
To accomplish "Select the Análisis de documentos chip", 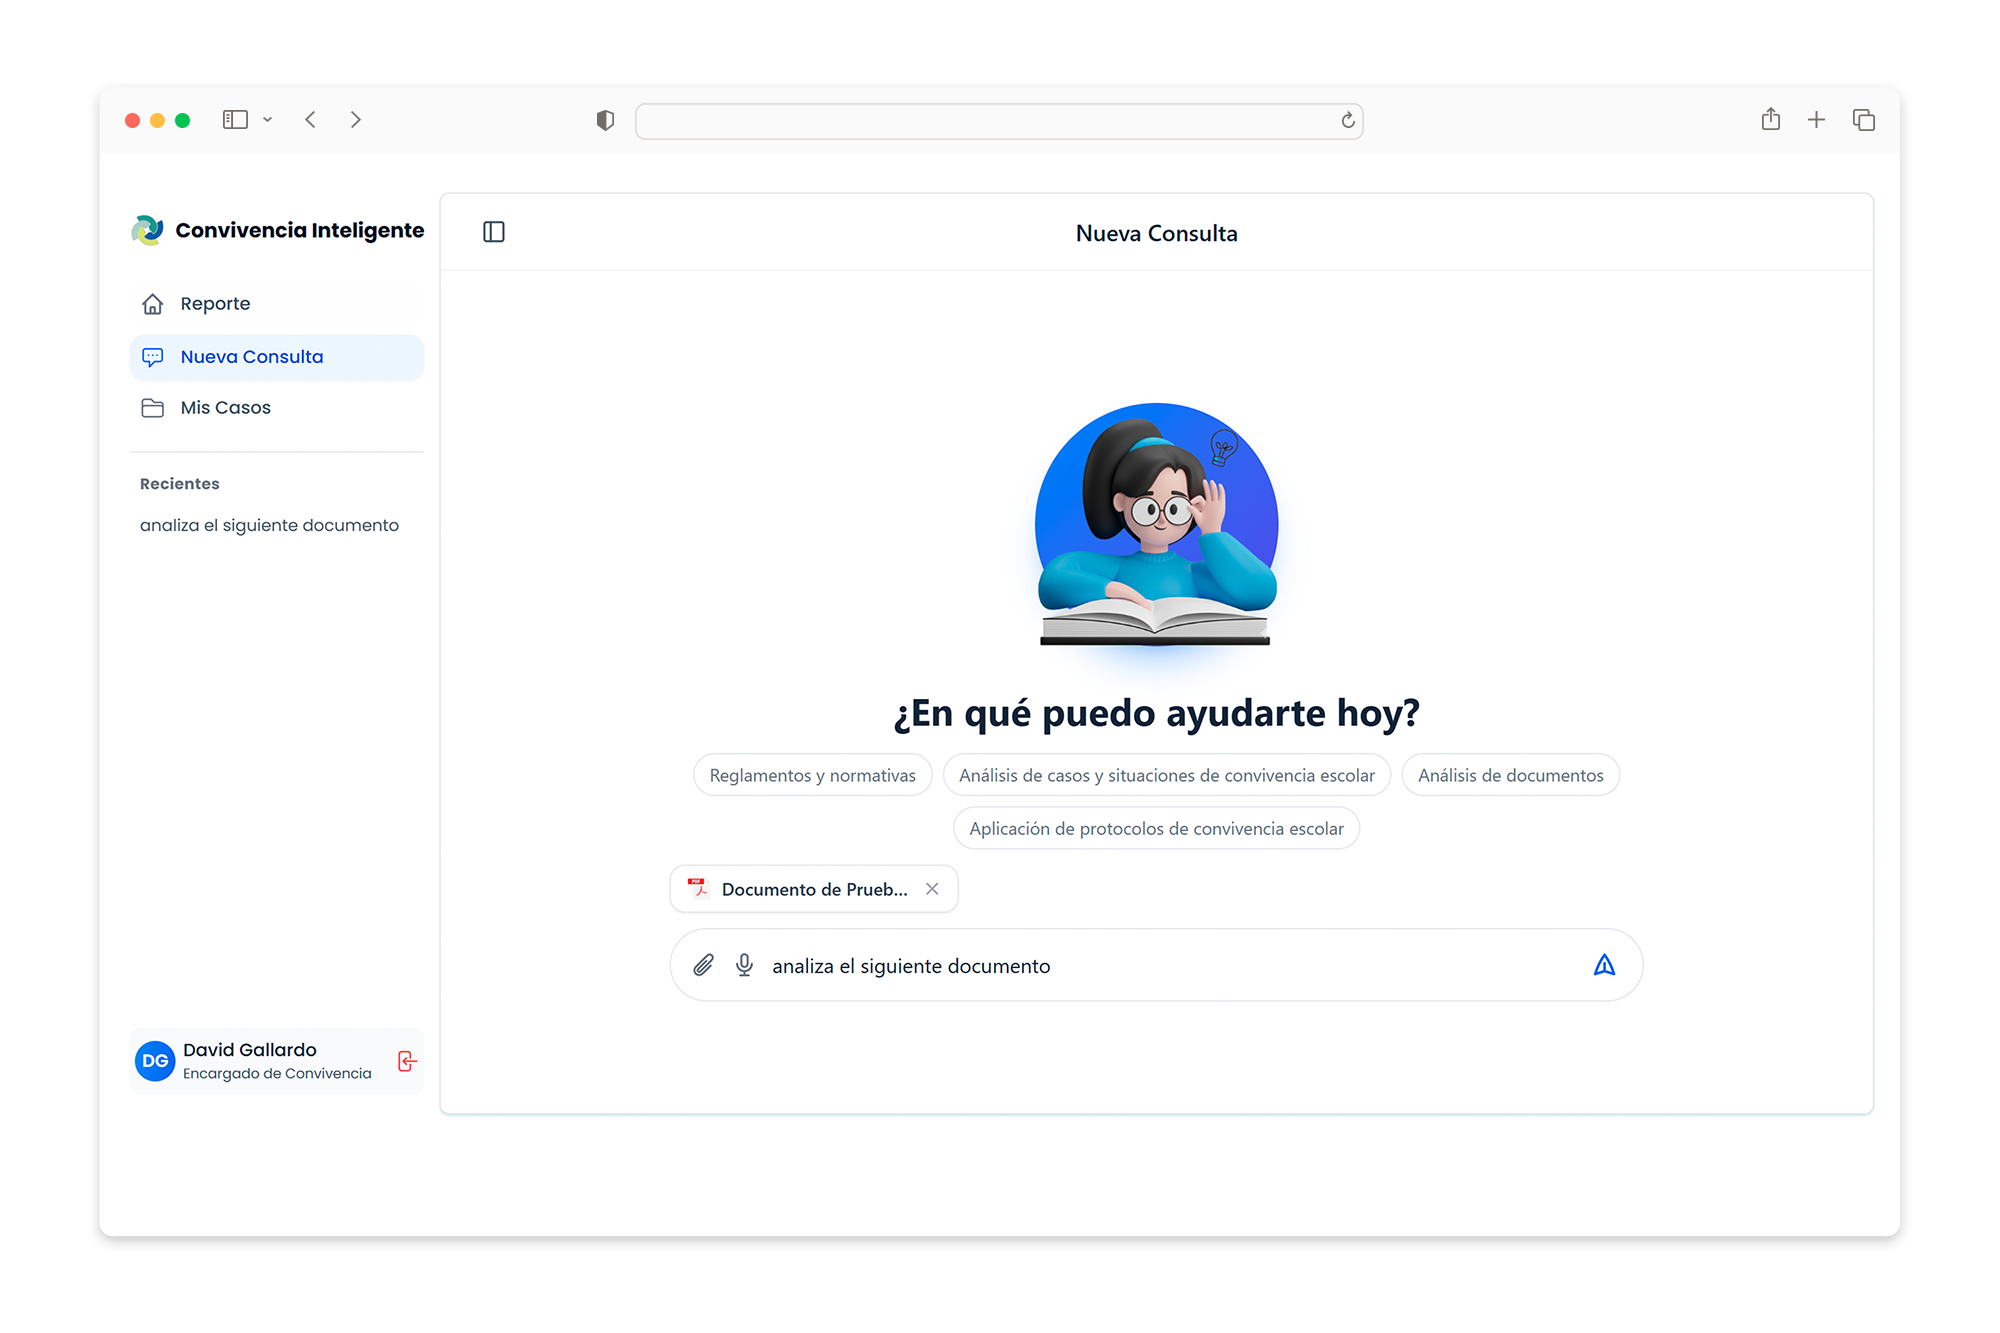I will (1510, 775).
